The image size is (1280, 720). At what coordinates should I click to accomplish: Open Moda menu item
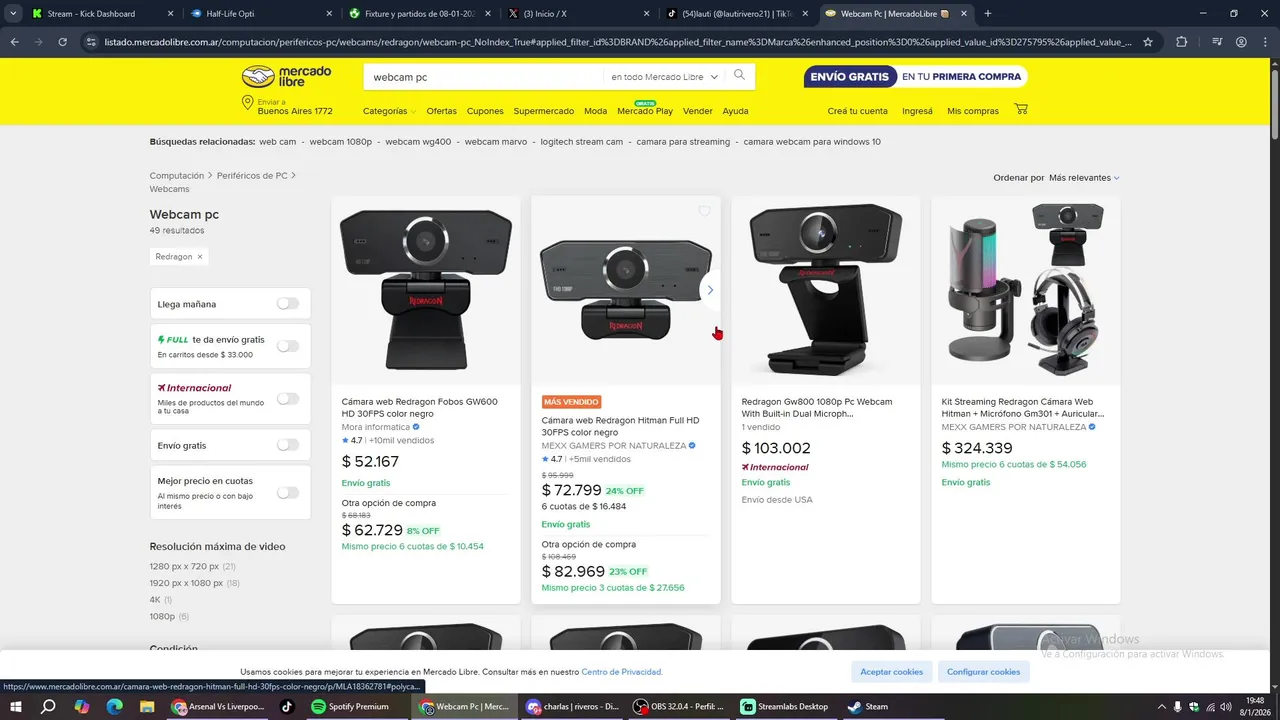click(595, 111)
